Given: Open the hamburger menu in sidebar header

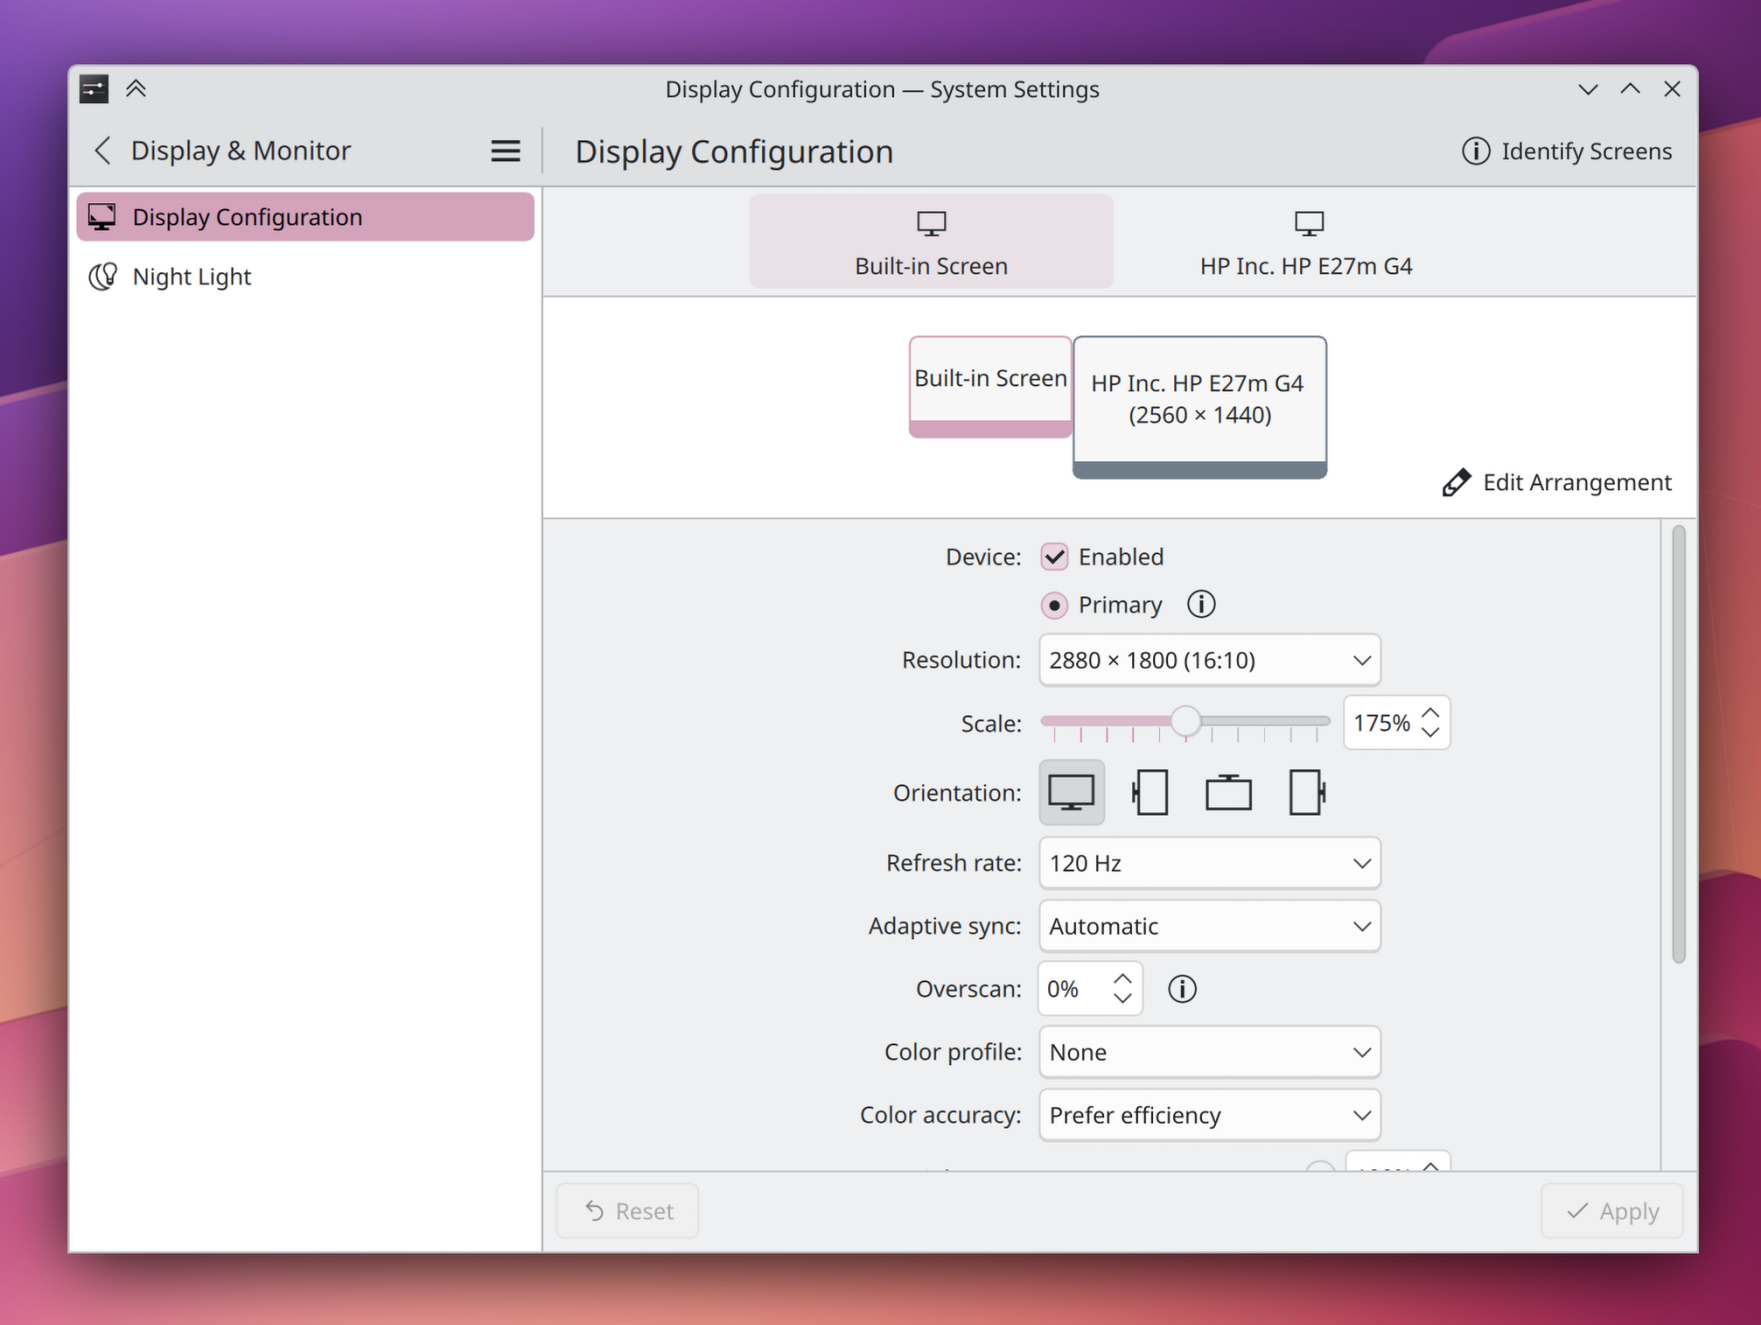Looking at the screenshot, I should tap(505, 151).
